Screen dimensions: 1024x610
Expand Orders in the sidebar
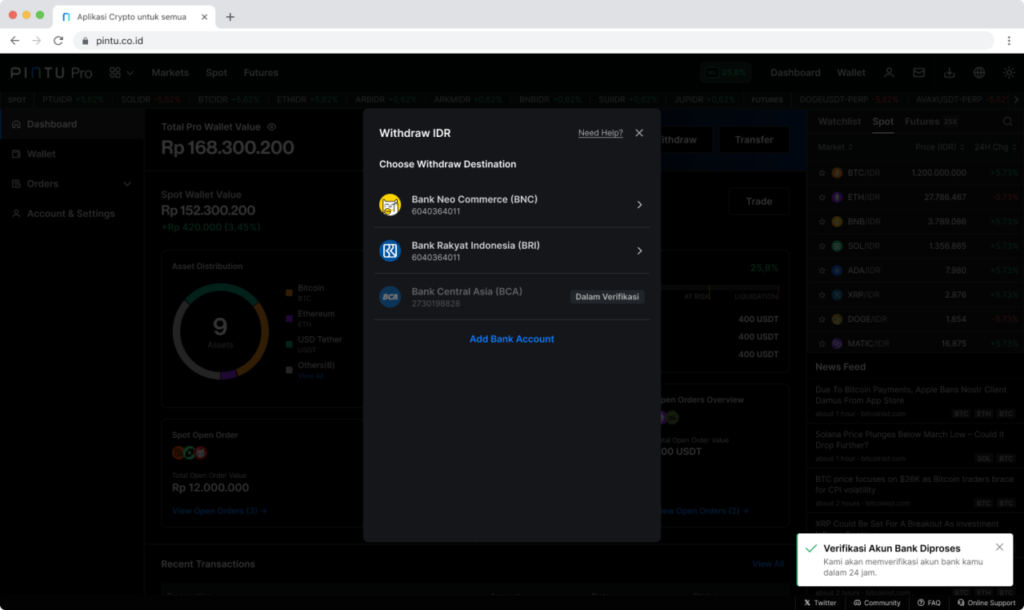72,184
